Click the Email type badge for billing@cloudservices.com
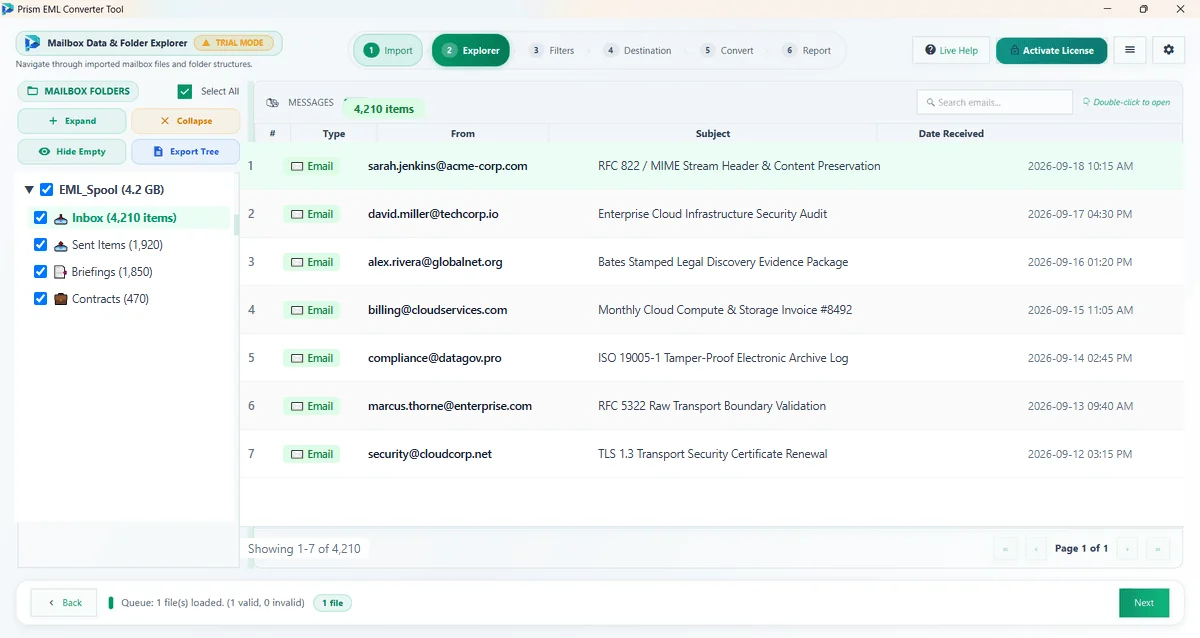The height and width of the screenshot is (638, 1200). [312, 310]
